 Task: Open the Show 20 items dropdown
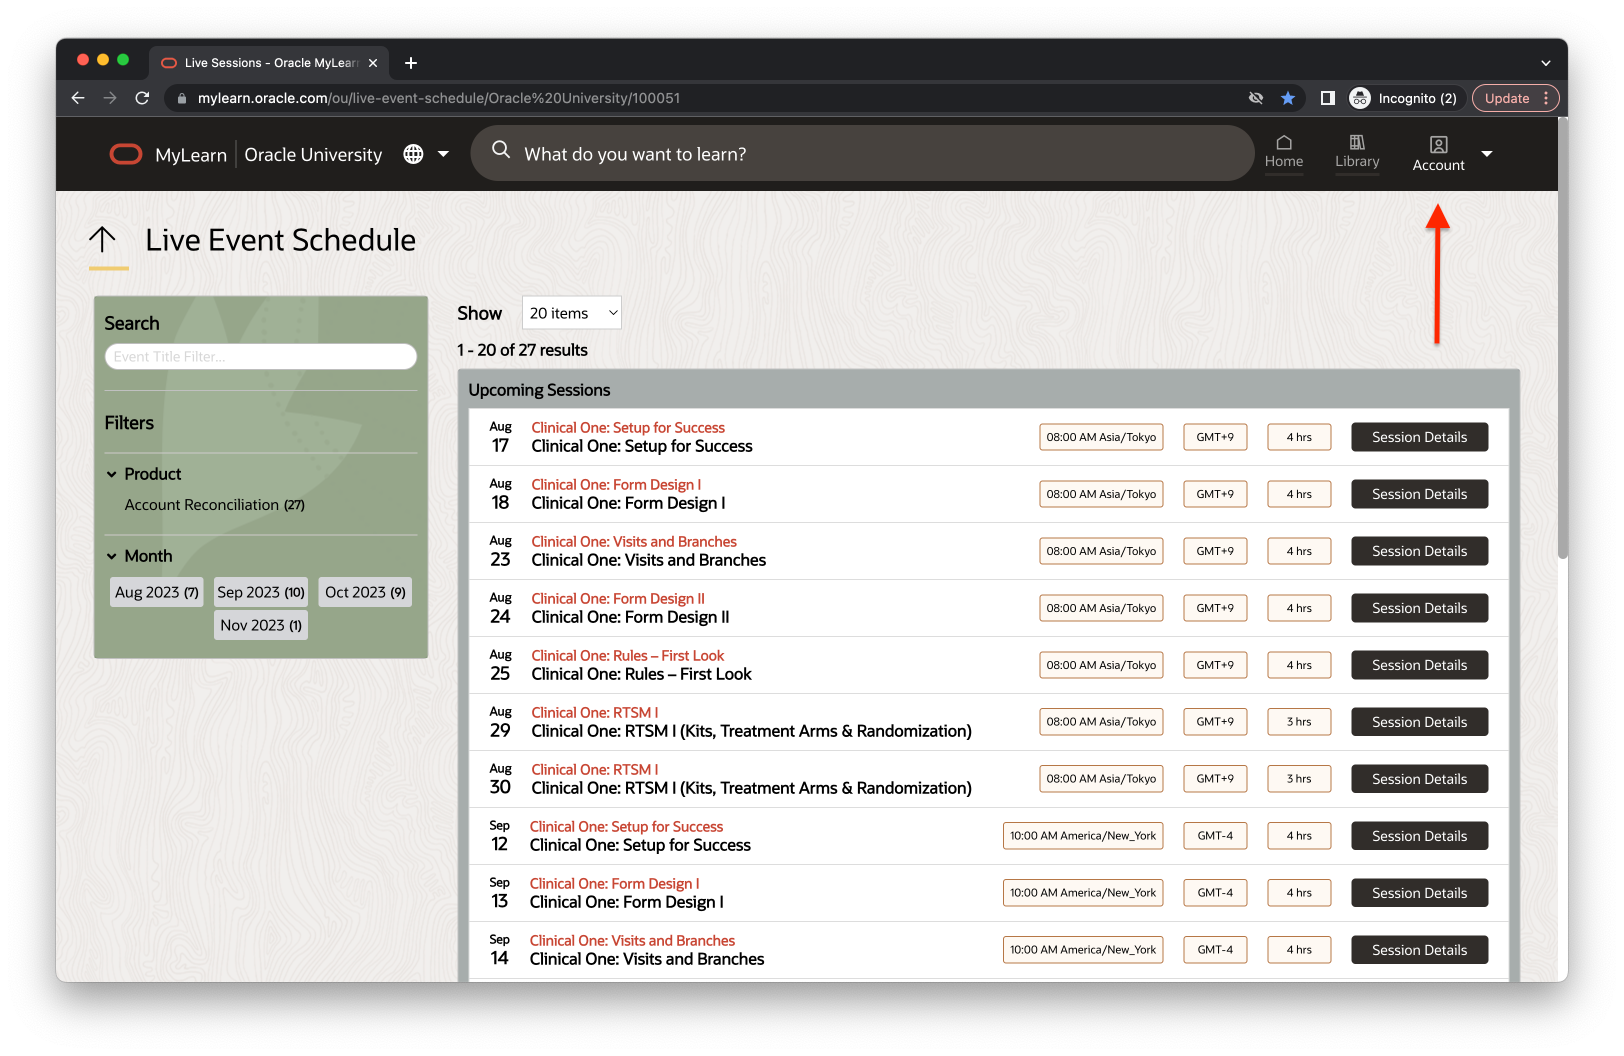pos(571,313)
